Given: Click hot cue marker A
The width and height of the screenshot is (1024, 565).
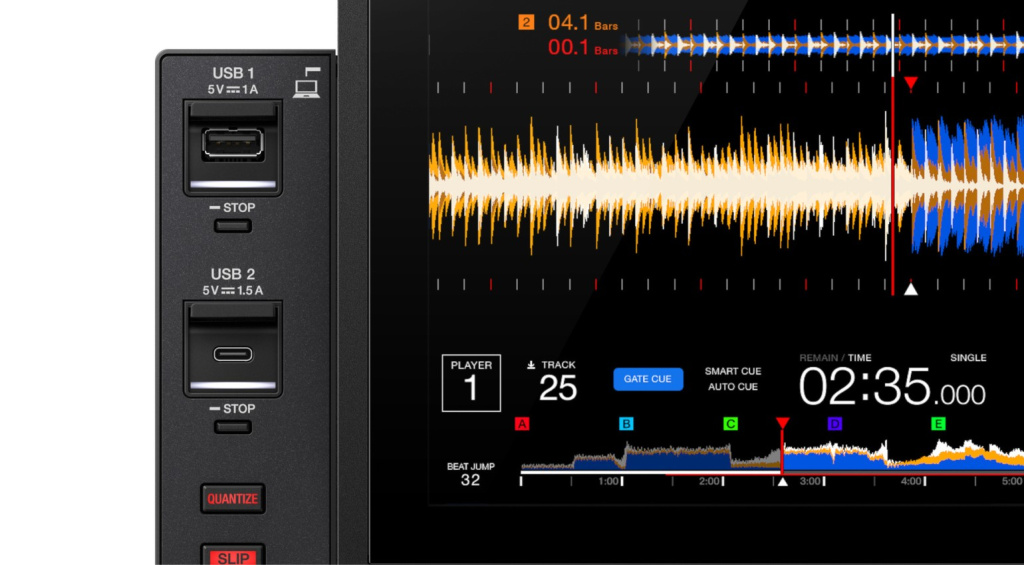Looking at the screenshot, I should 521,424.
